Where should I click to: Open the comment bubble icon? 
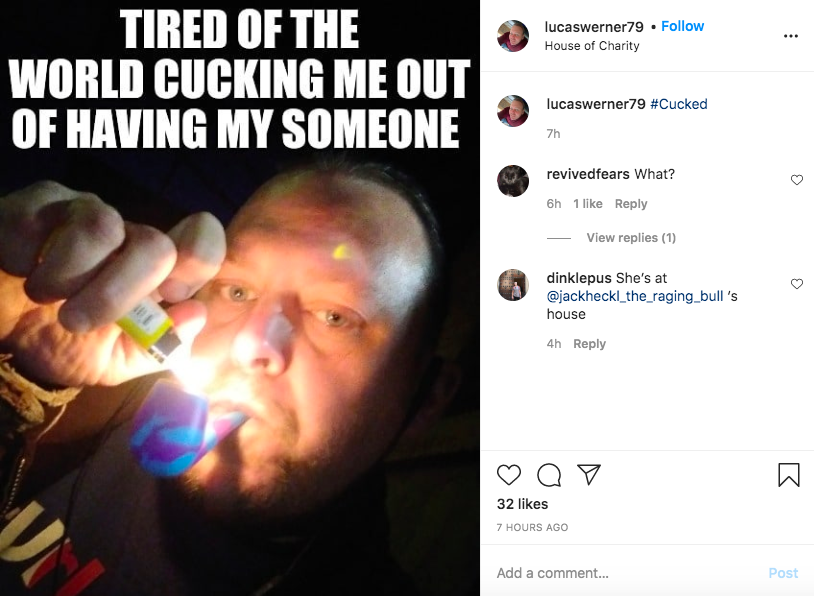point(549,475)
